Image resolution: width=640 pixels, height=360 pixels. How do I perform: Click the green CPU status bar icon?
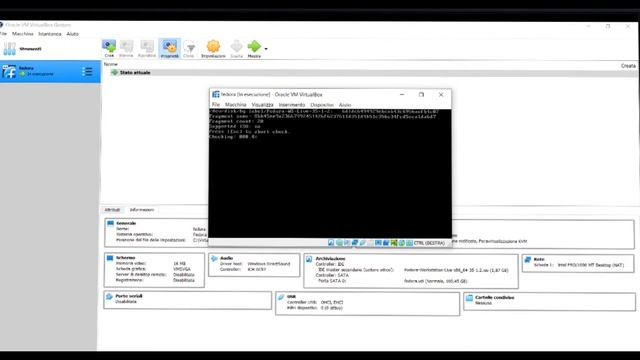click(x=394, y=243)
